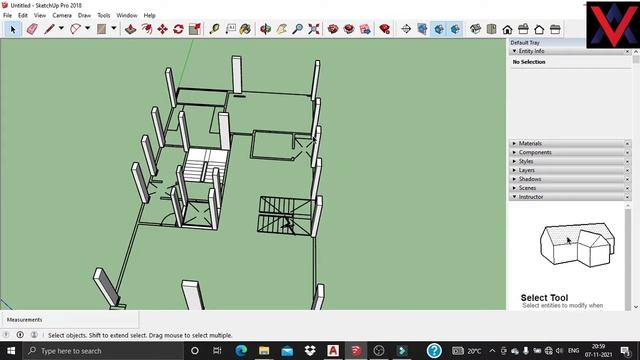640x360 pixels.
Task: Switch to the Iso view
Action: (x=476, y=29)
